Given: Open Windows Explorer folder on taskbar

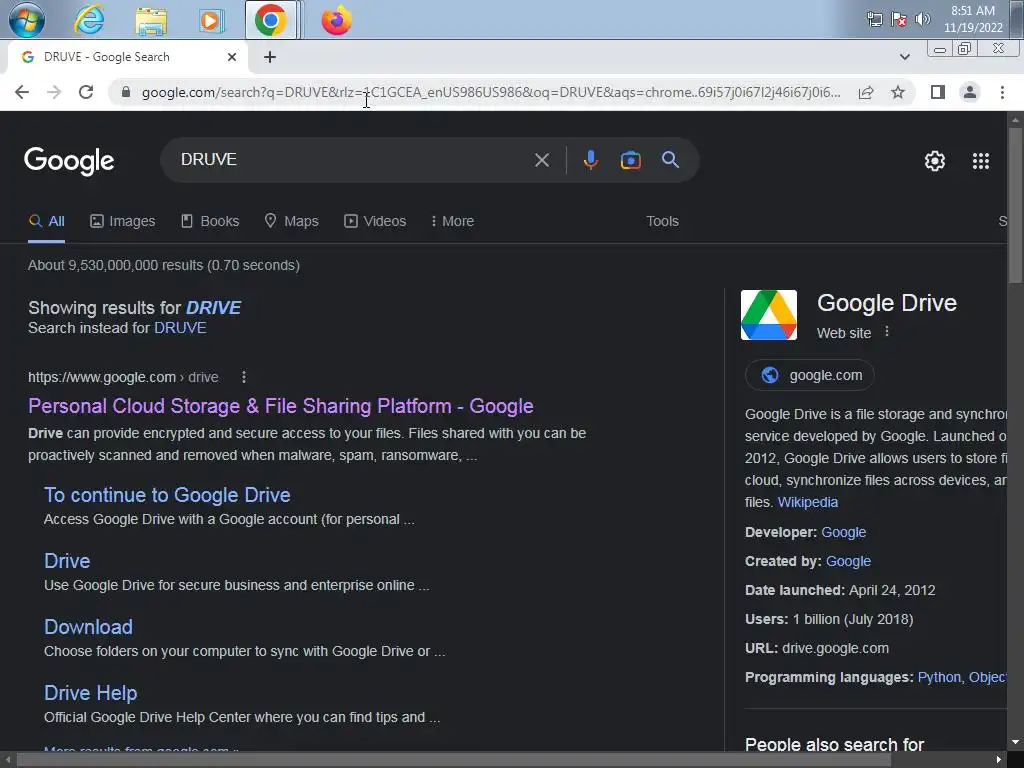Looking at the screenshot, I should pos(151,20).
